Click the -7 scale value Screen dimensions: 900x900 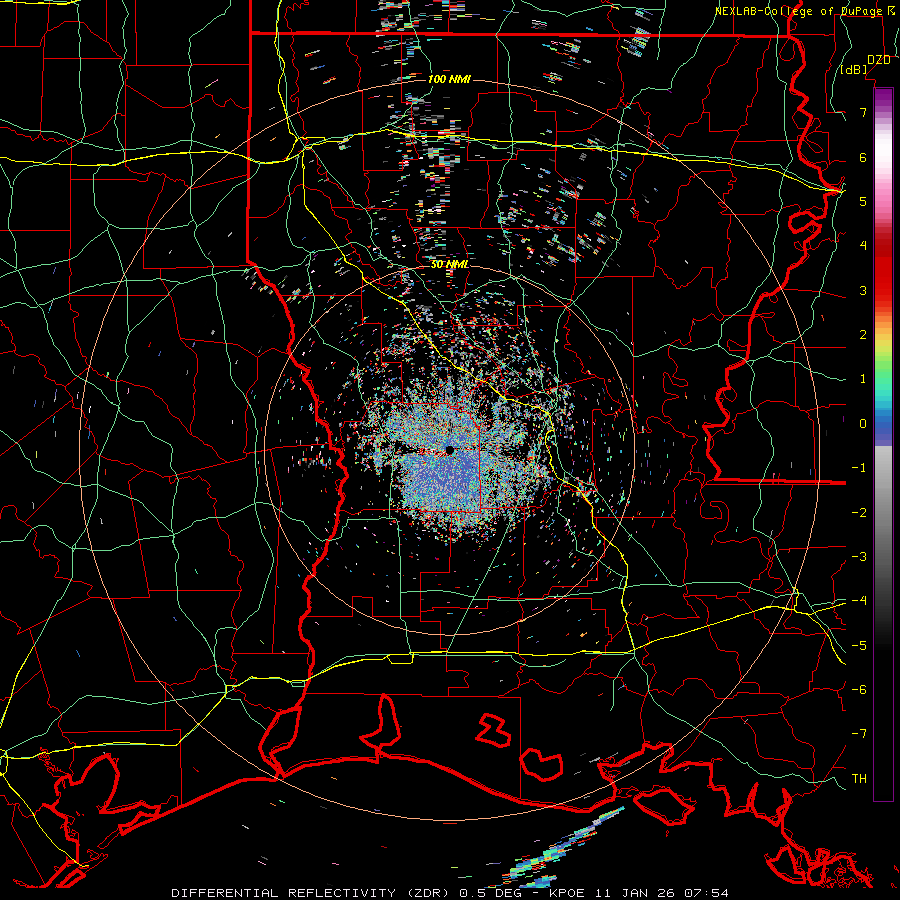click(x=859, y=734)
